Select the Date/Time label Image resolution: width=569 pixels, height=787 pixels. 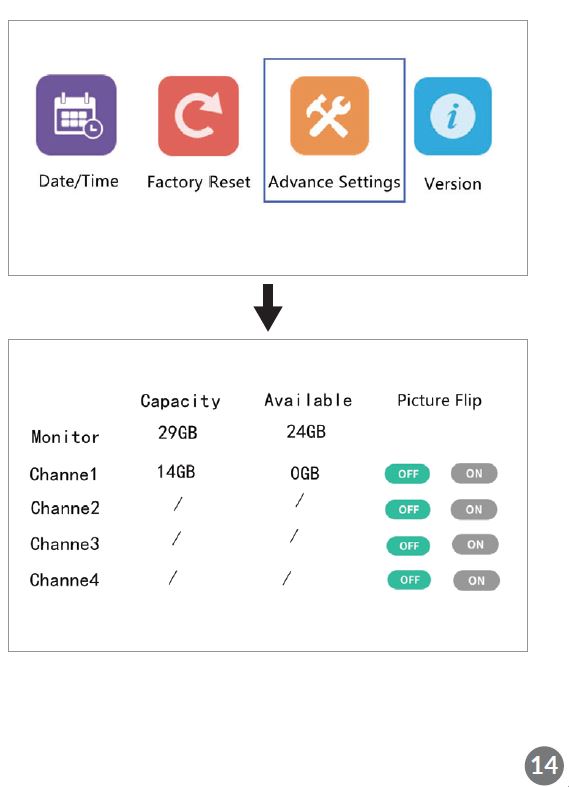[x=79, y=181]
